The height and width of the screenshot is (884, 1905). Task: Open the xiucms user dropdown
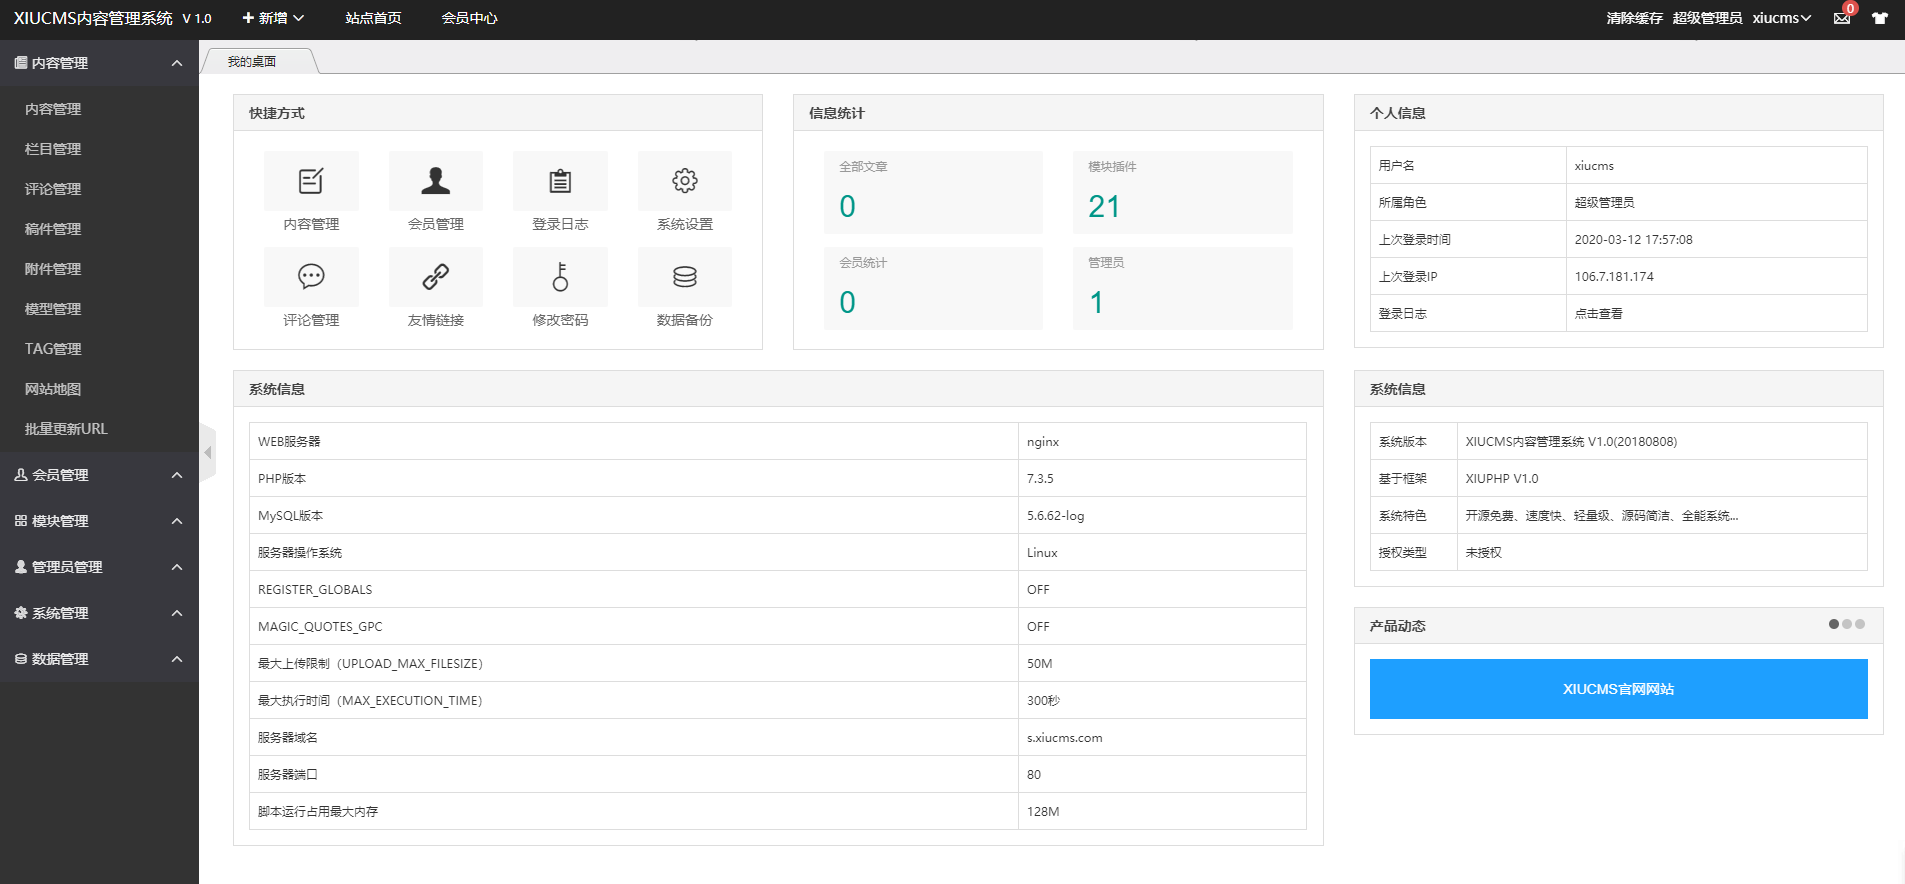[1781, 18]
